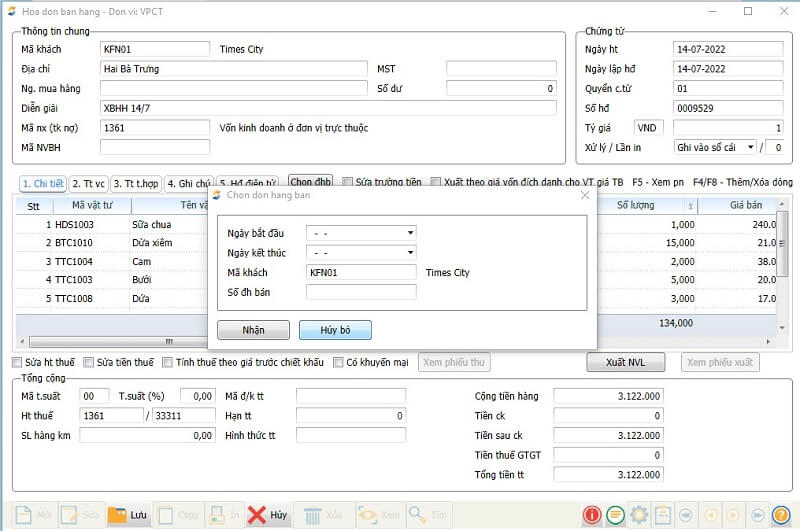Click the gear settings icon in bottom toolbar

coord(639,515)
